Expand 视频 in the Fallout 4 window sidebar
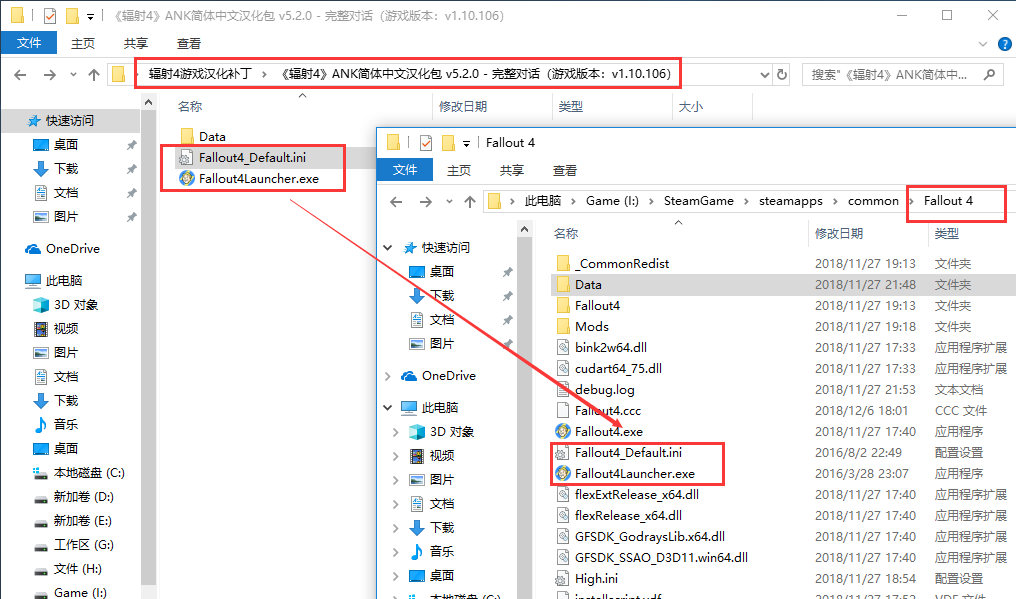The height and width of the screenshot is (599, 1016). (395, 456)
